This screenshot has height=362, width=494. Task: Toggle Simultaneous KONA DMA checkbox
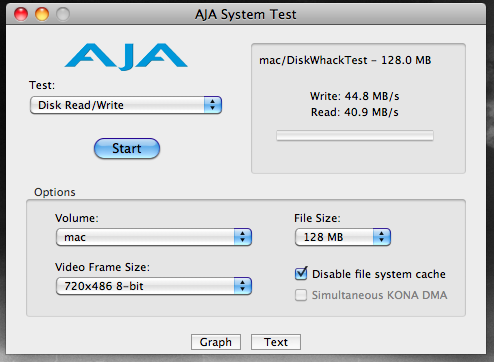pyautogui.click(x=301, y=295)
